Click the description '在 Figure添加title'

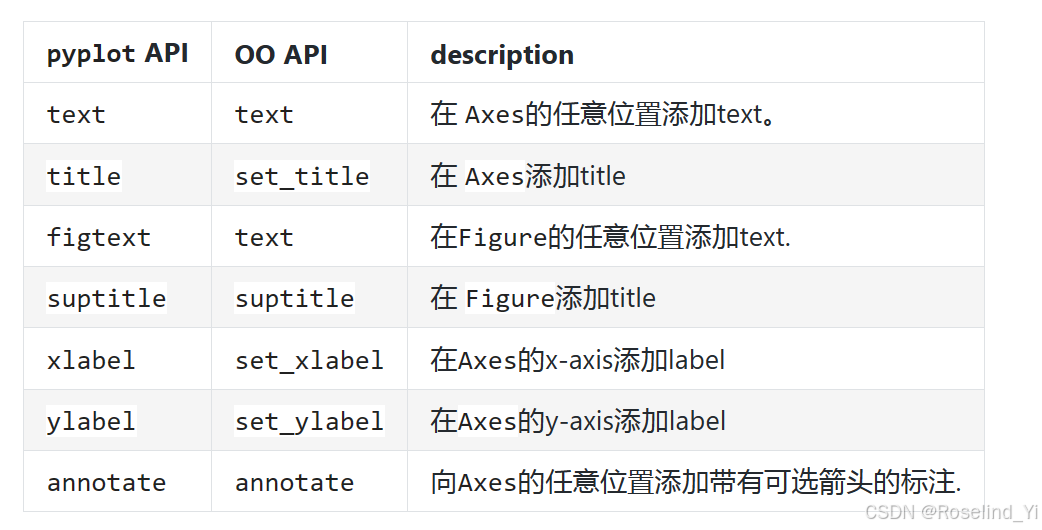(543, 298)
